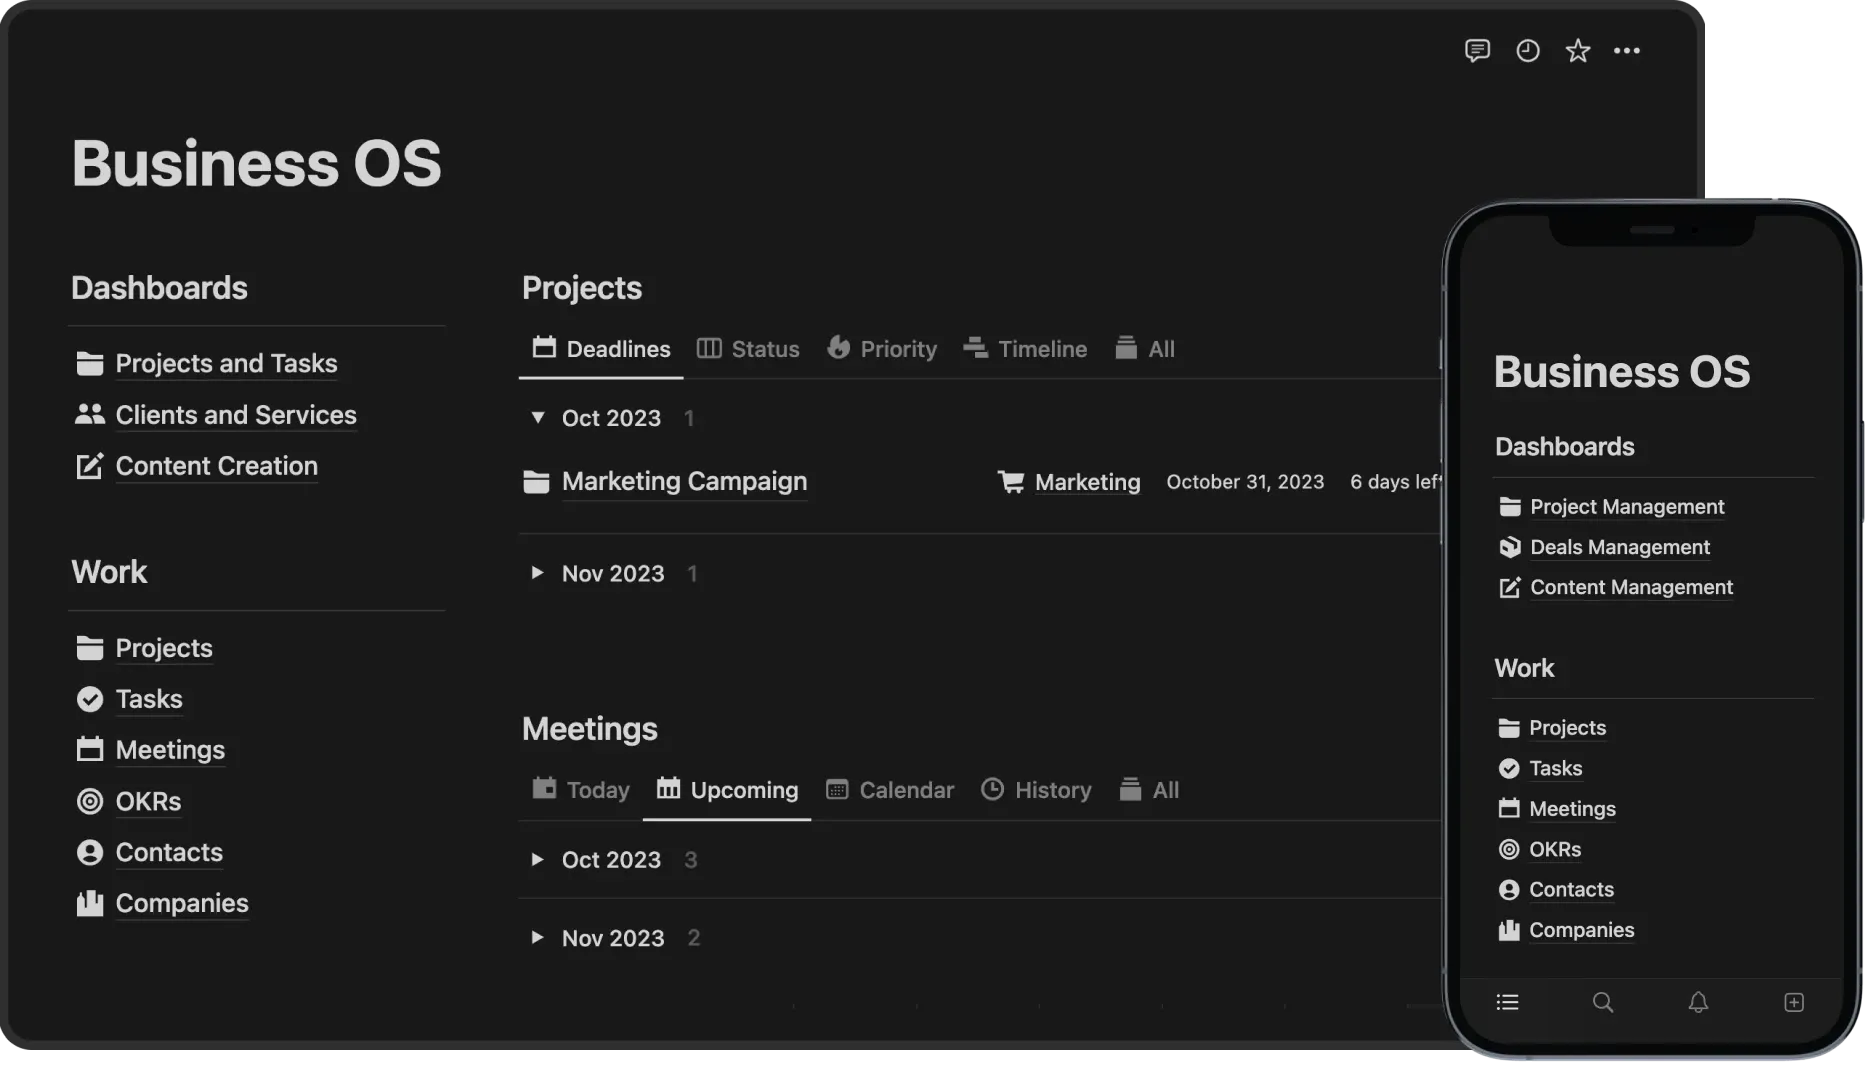The width and height of the screenshot is (1866, 1075).
Task: Click the page history clock icon
Action: [1527, 51]
